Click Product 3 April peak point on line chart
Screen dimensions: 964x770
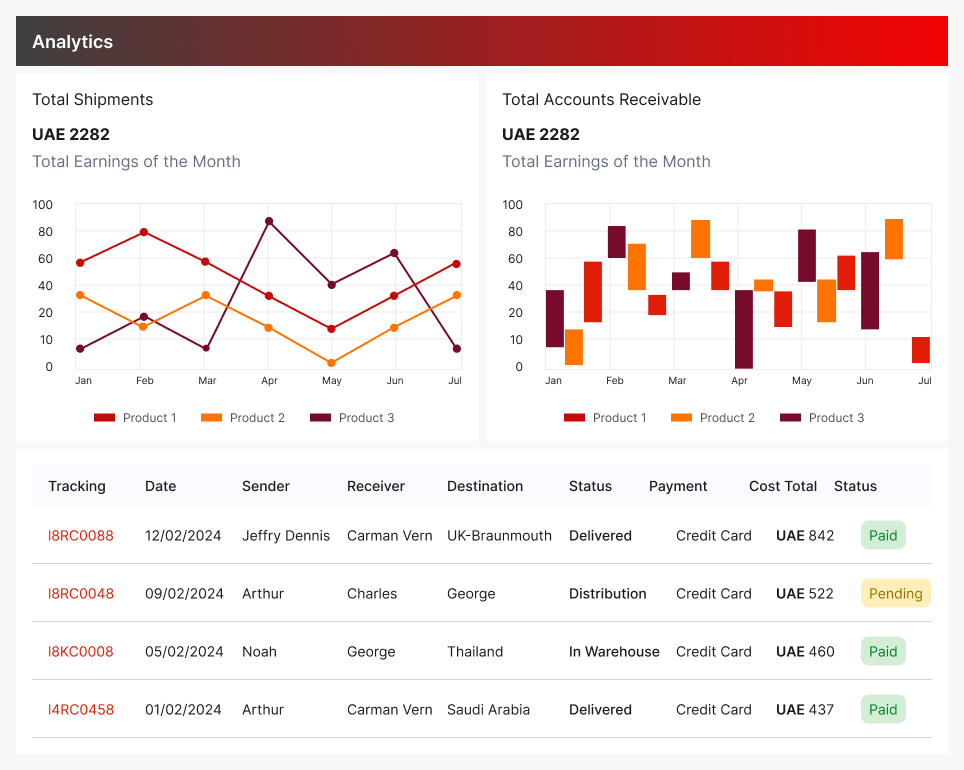[268, 221]
